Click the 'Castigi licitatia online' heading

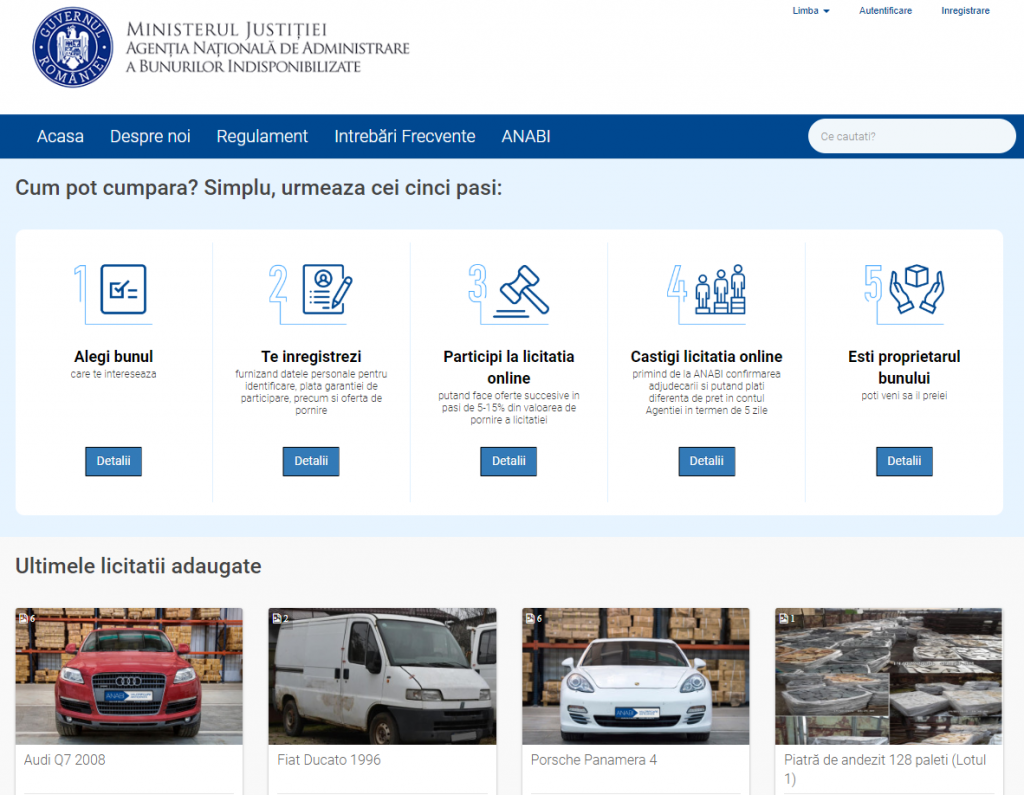pyautogui.click(x=707, y=357)
